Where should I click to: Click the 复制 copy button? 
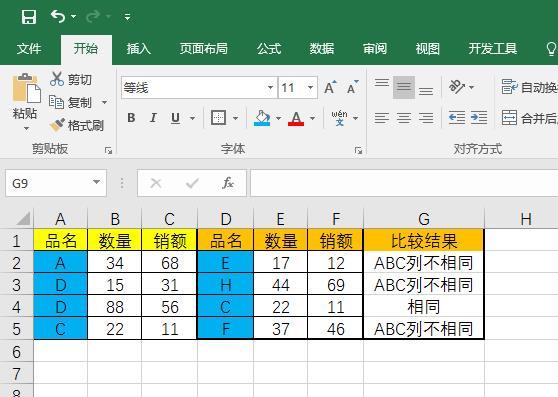point(71,102)
